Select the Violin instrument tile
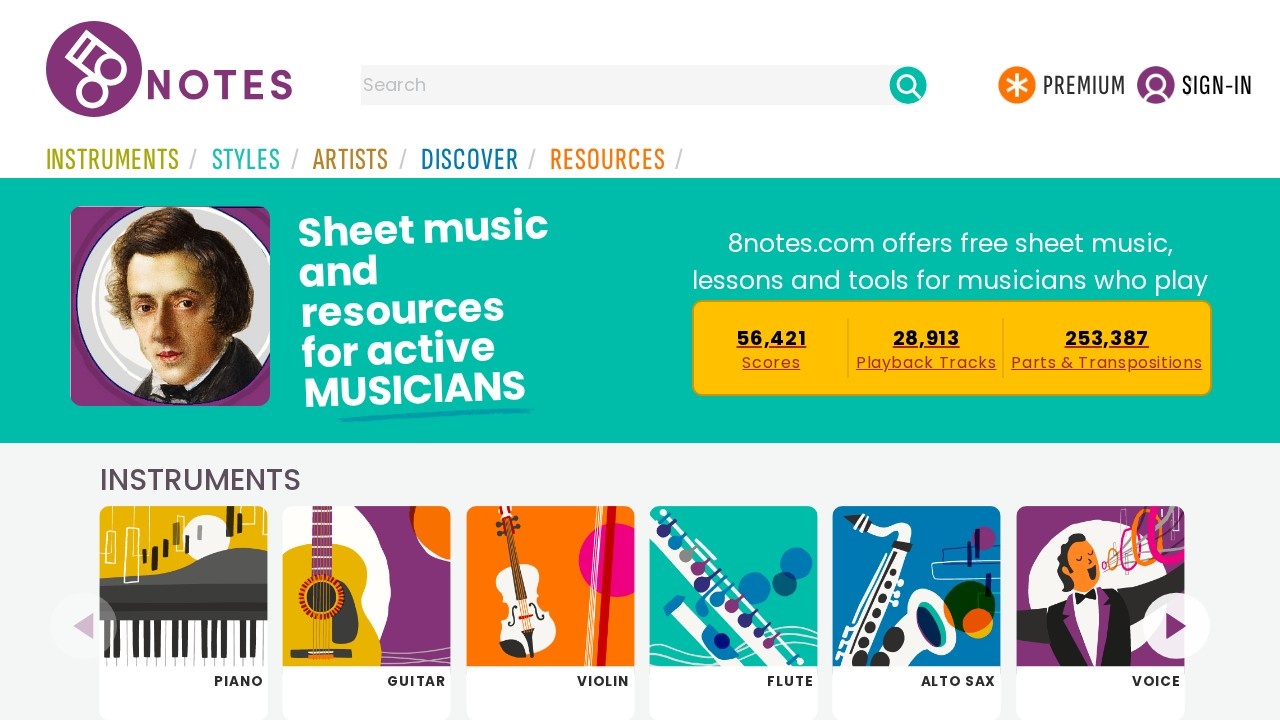Screen dimensions: 1280x720 (550, 600)
